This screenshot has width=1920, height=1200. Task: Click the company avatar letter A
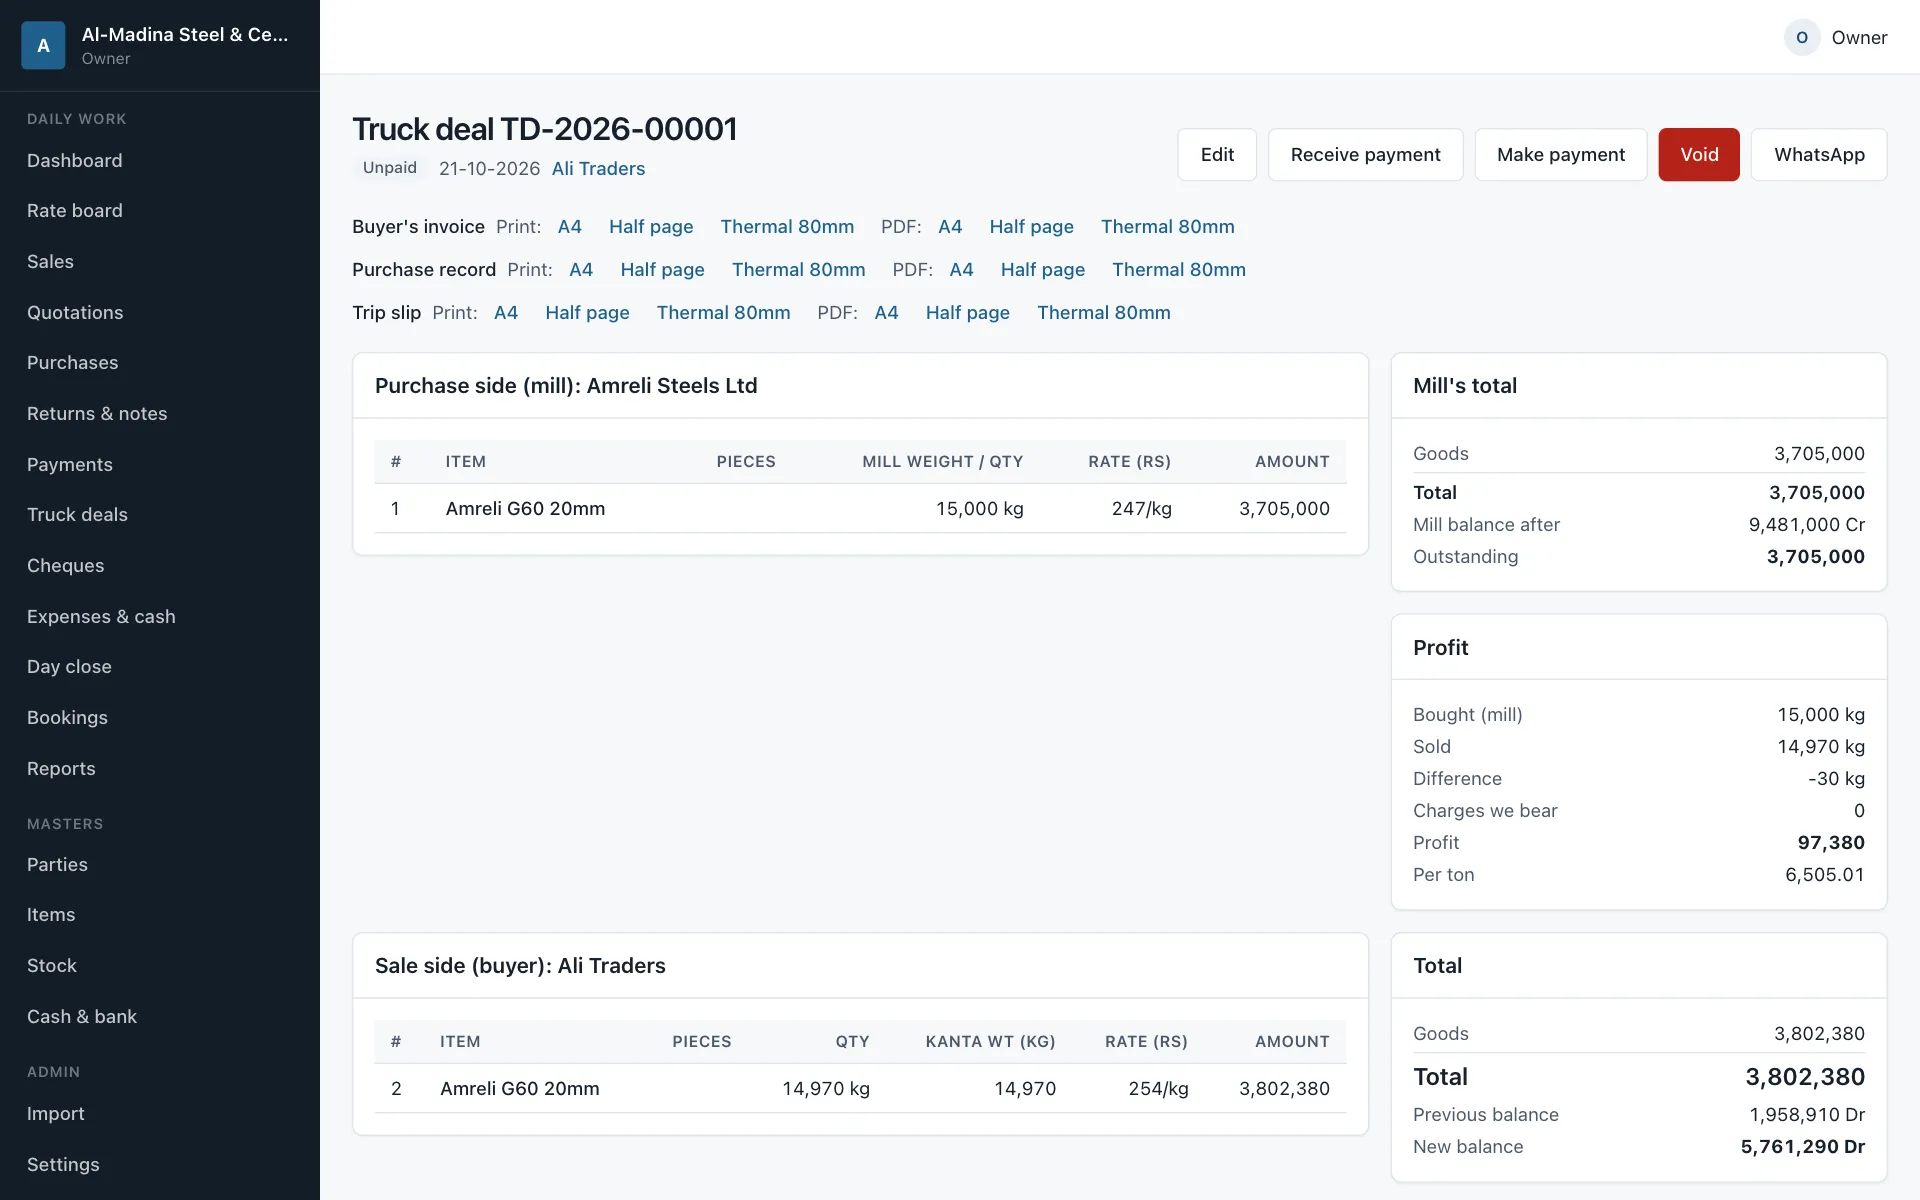tap(43, 45)
